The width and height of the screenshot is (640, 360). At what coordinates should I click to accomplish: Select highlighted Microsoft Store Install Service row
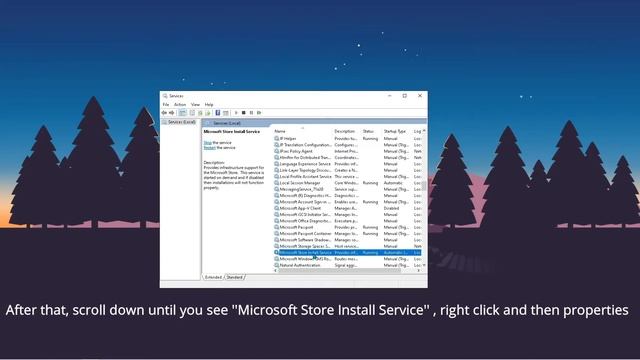pos(347,253)
